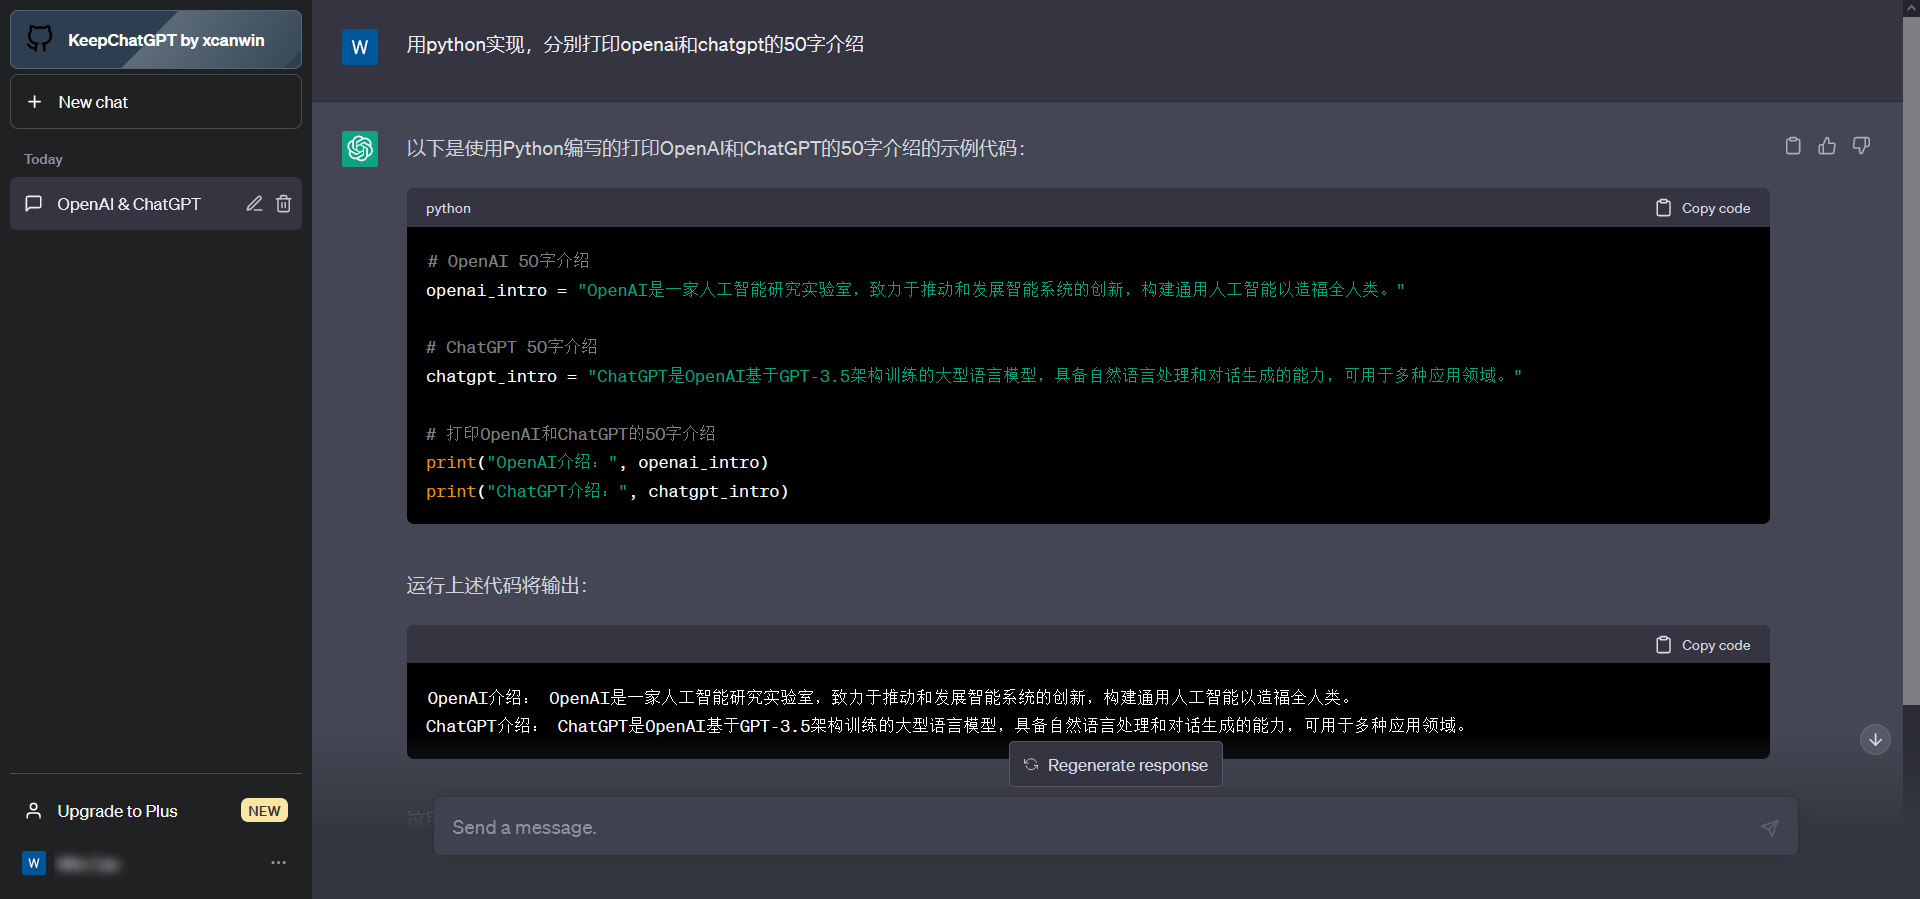Start a New chat

click(156, 102)
